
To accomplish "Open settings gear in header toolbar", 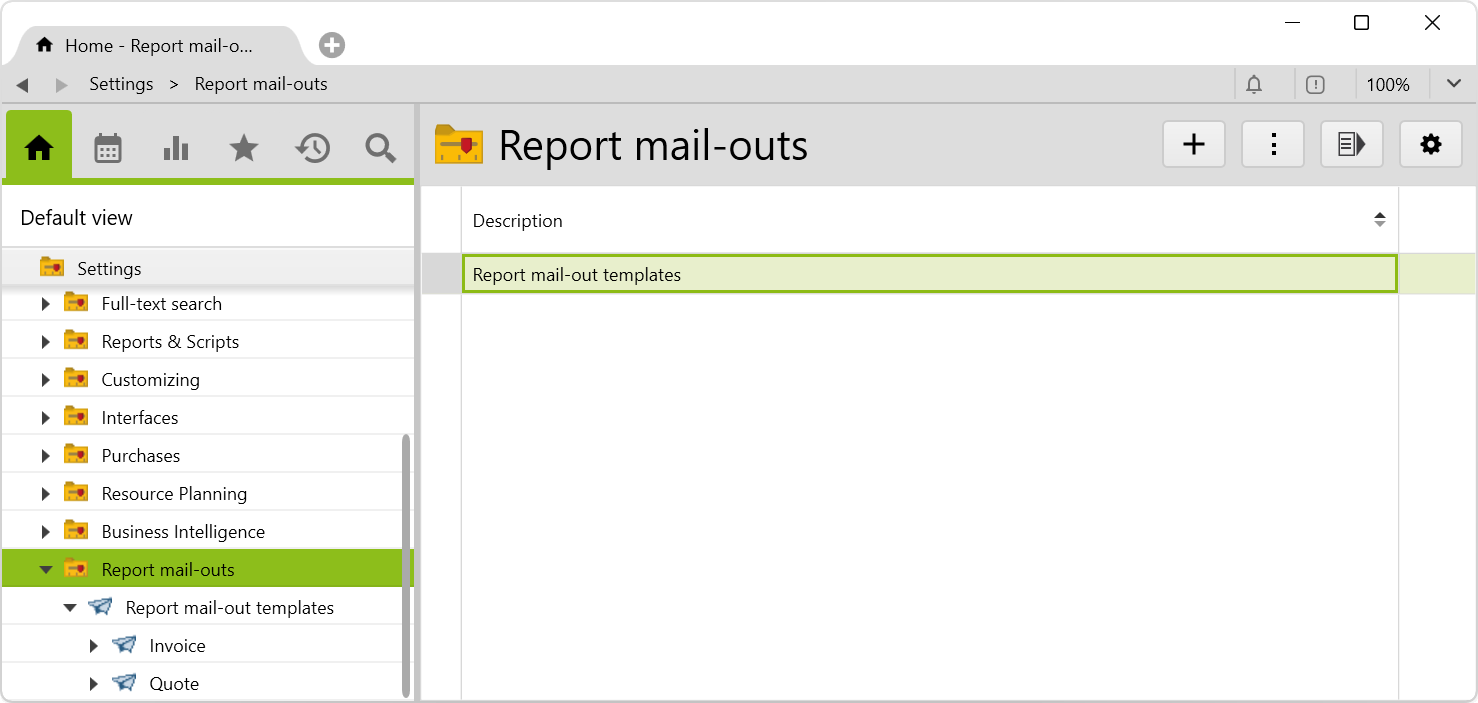I will pyautogui.click(x=1431, y=145).
